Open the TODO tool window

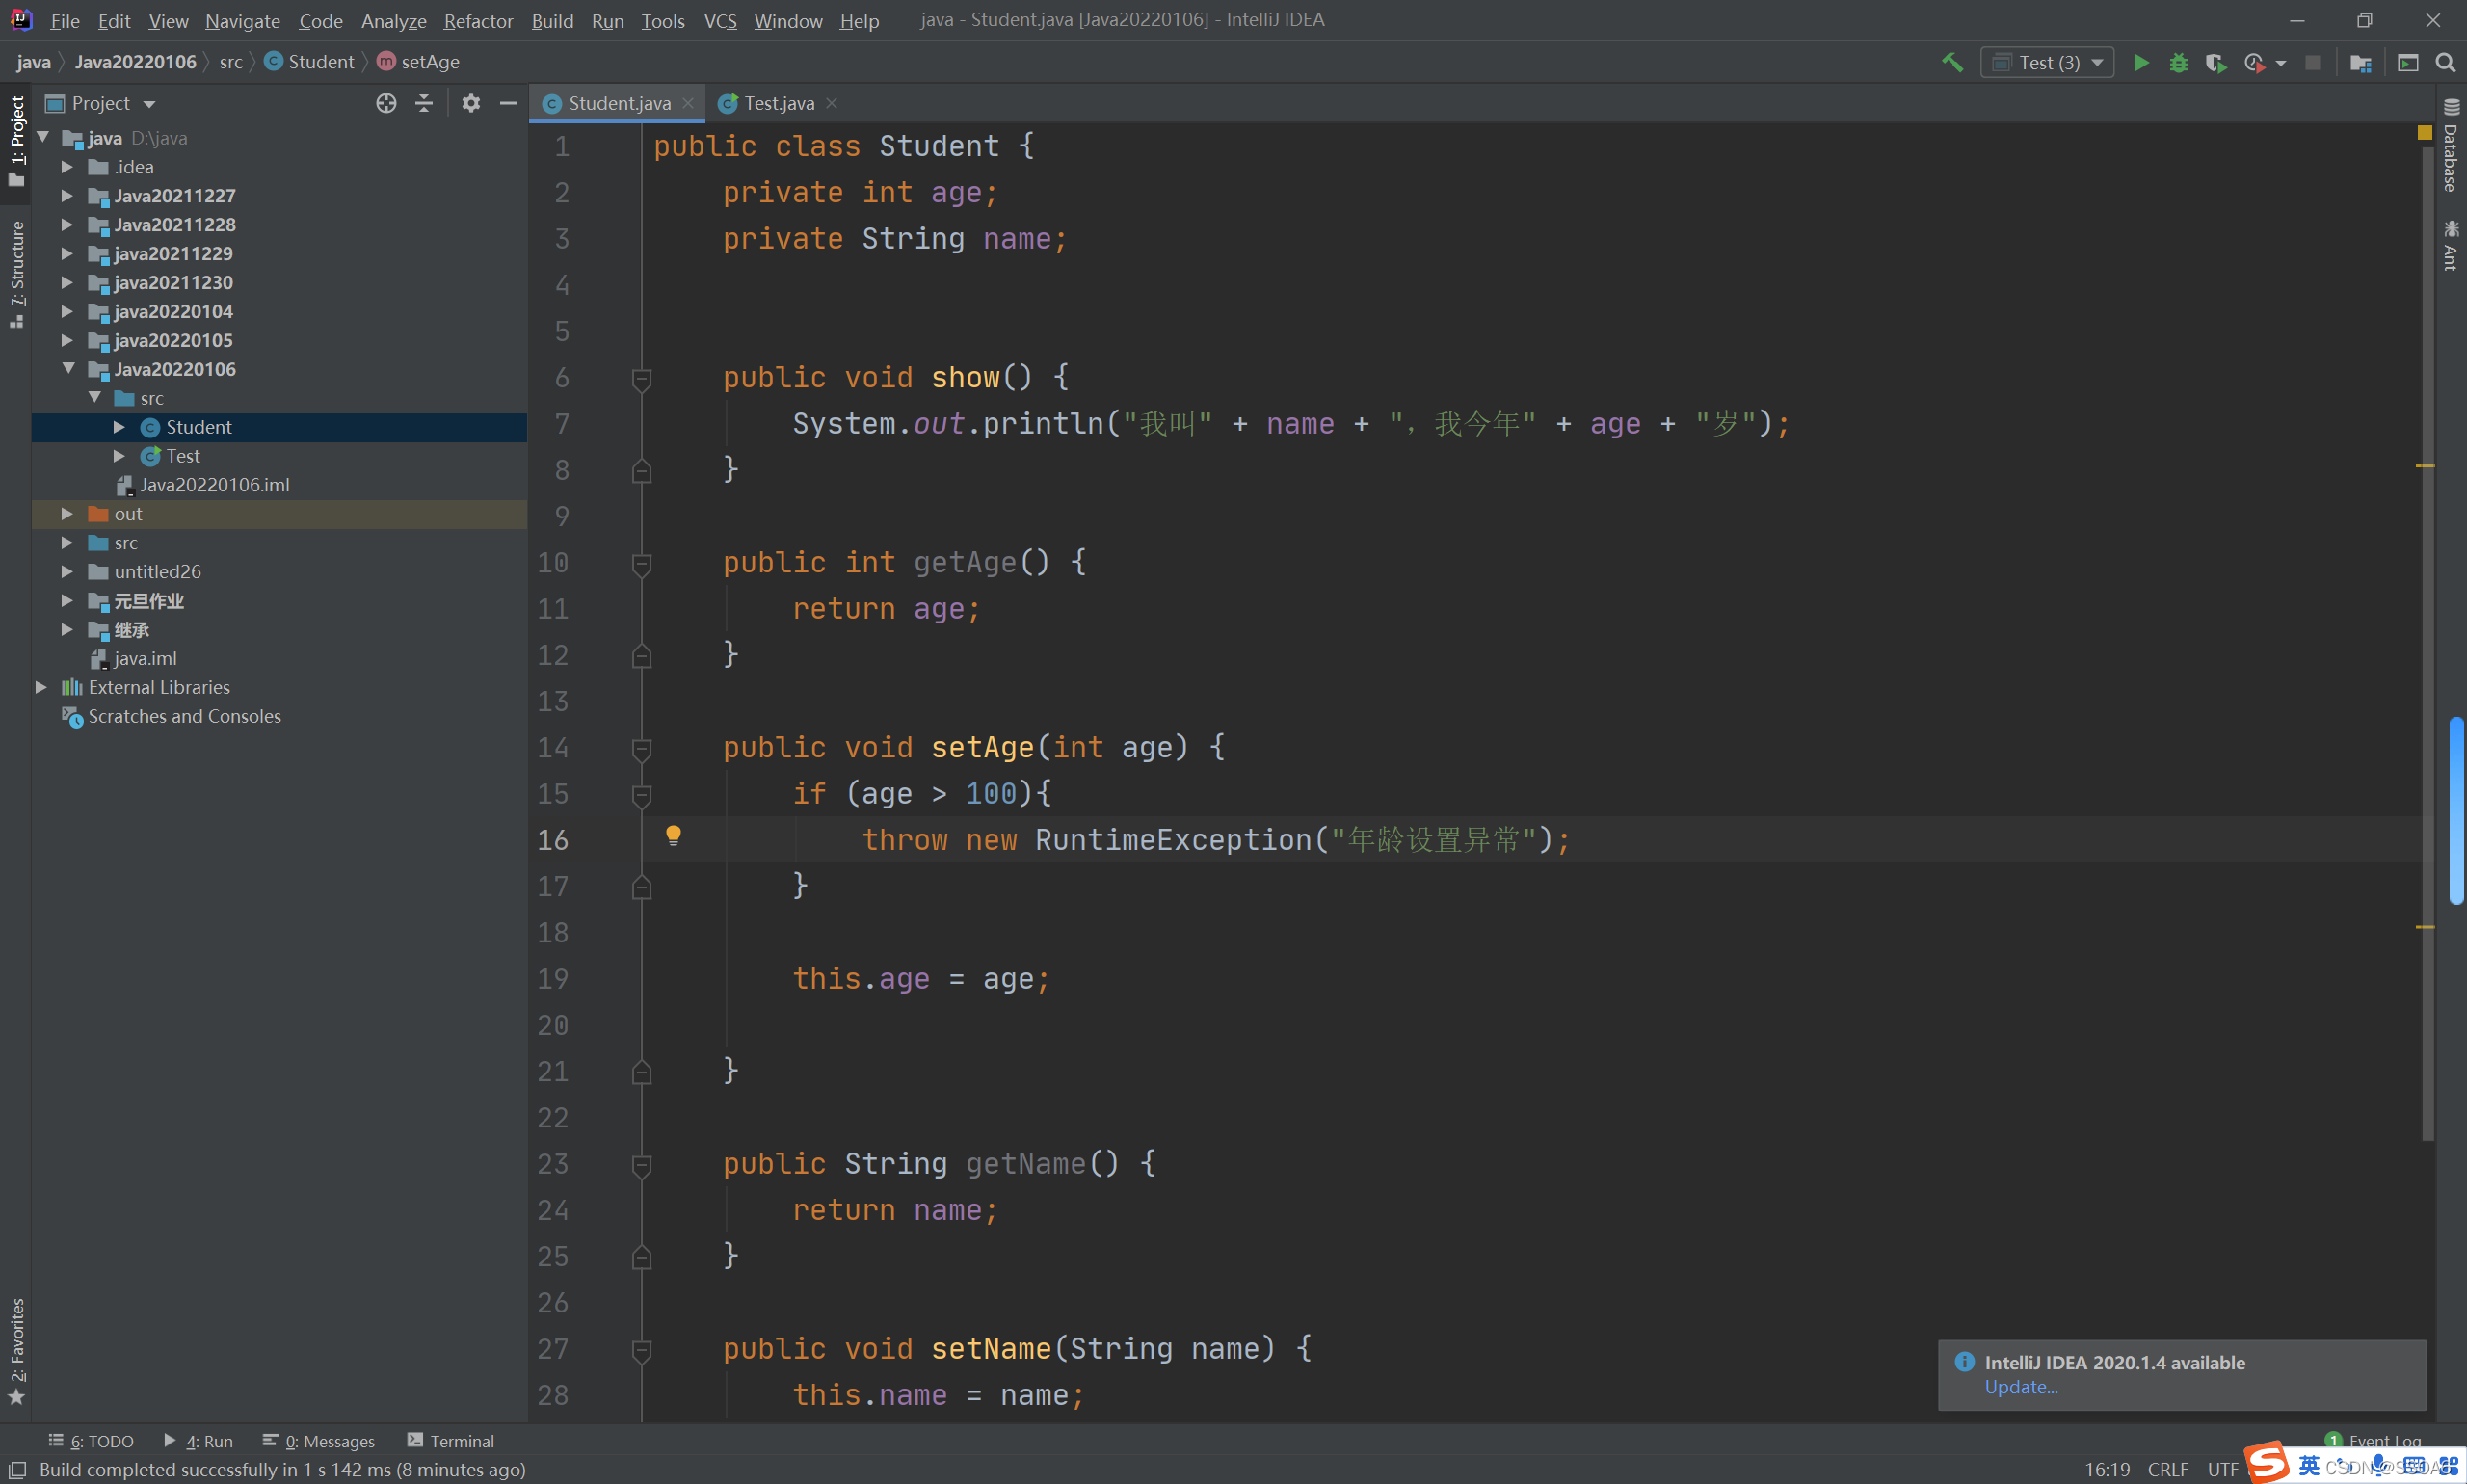coord(91,1441)
